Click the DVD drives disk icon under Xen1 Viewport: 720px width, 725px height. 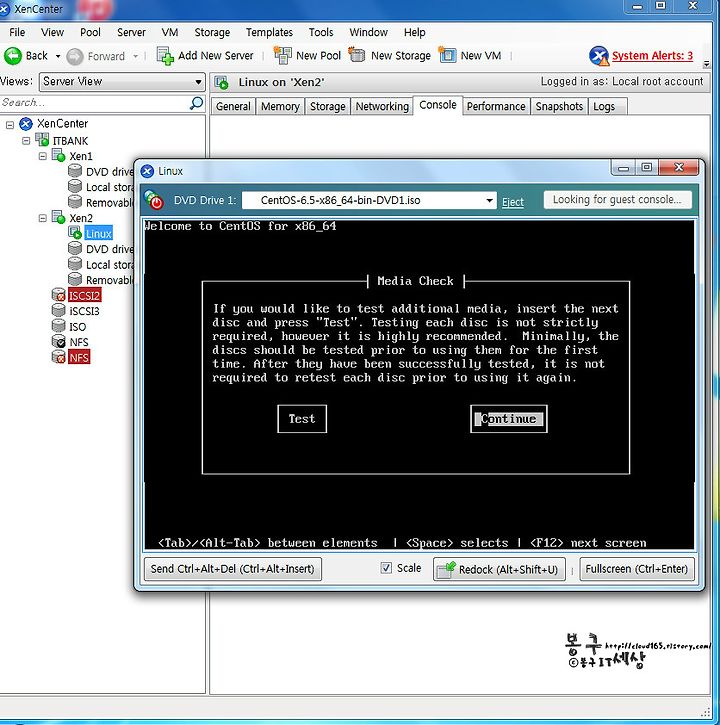point(75,171)
